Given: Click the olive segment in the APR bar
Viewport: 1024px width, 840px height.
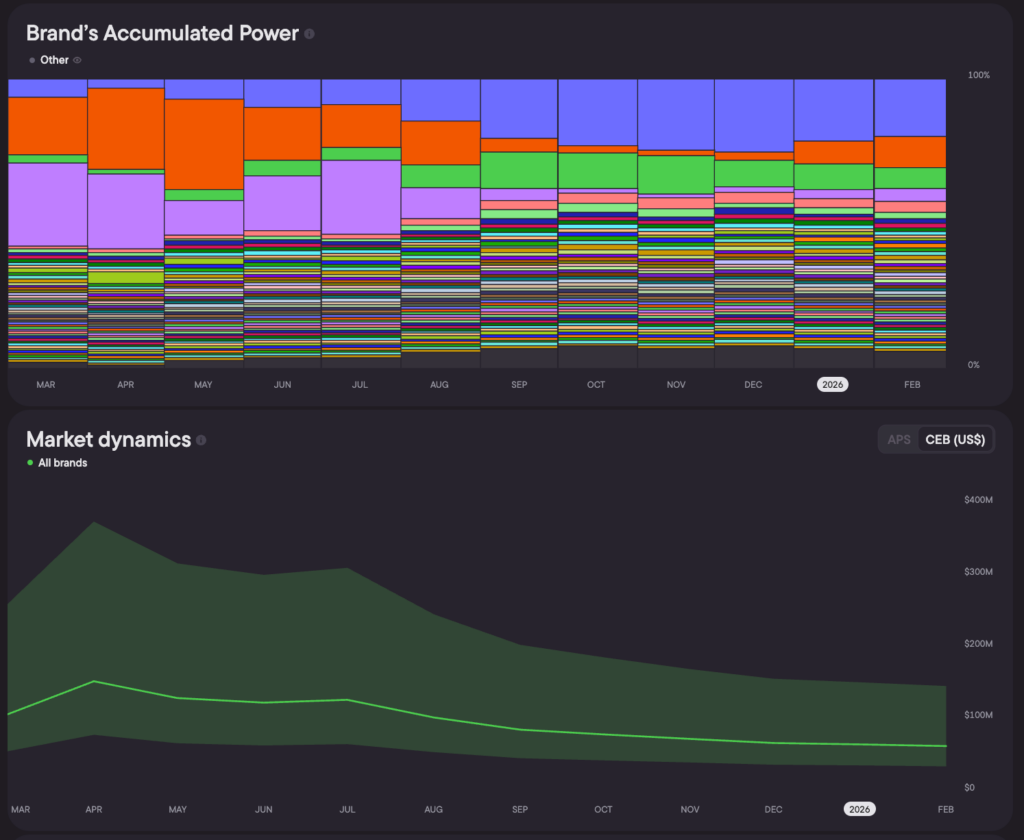Looking at the screenshot, I should point(126,277).
